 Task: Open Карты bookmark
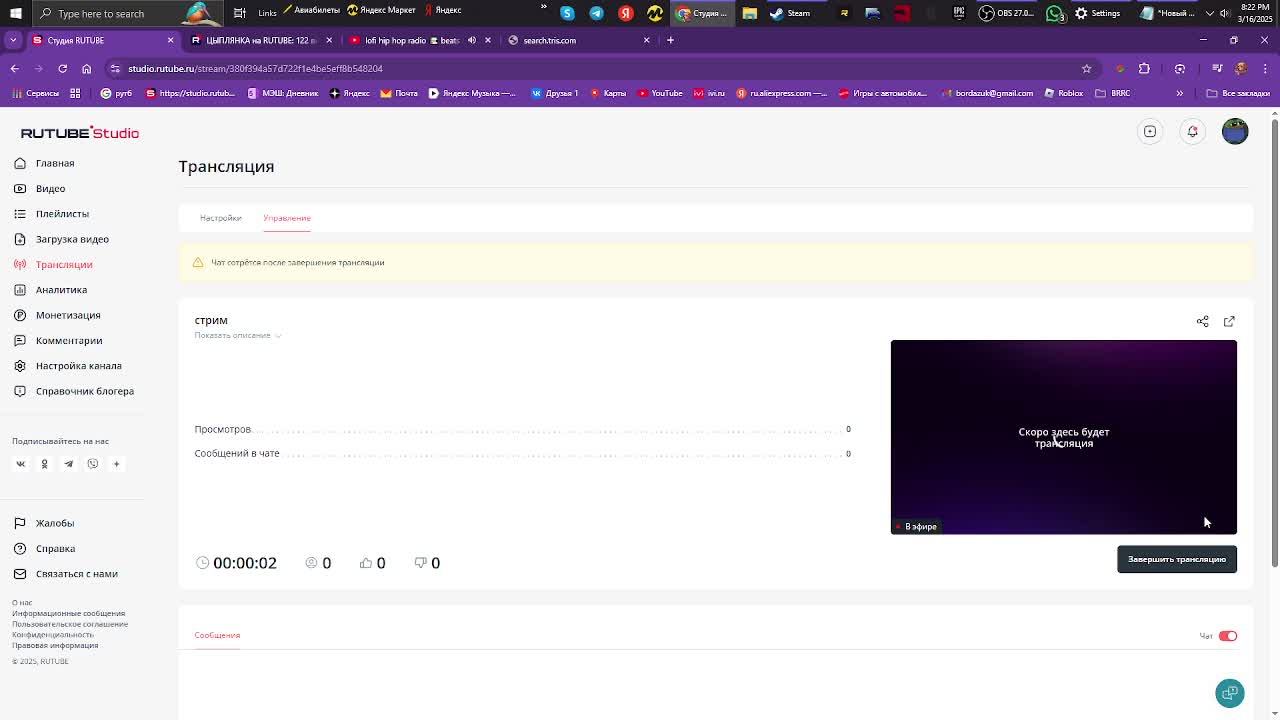[608, 93]
